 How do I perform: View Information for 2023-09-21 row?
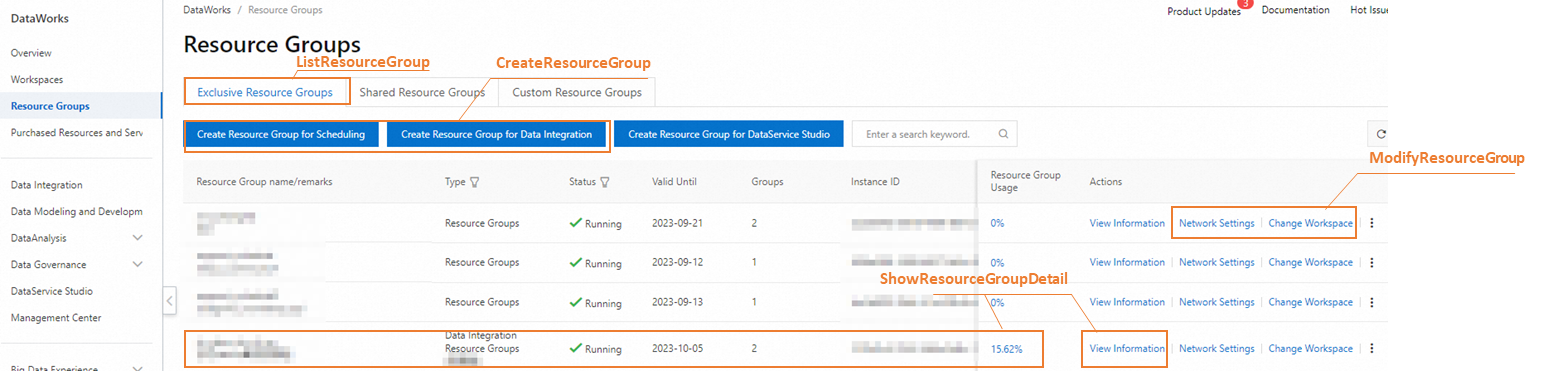point(1127,223)
